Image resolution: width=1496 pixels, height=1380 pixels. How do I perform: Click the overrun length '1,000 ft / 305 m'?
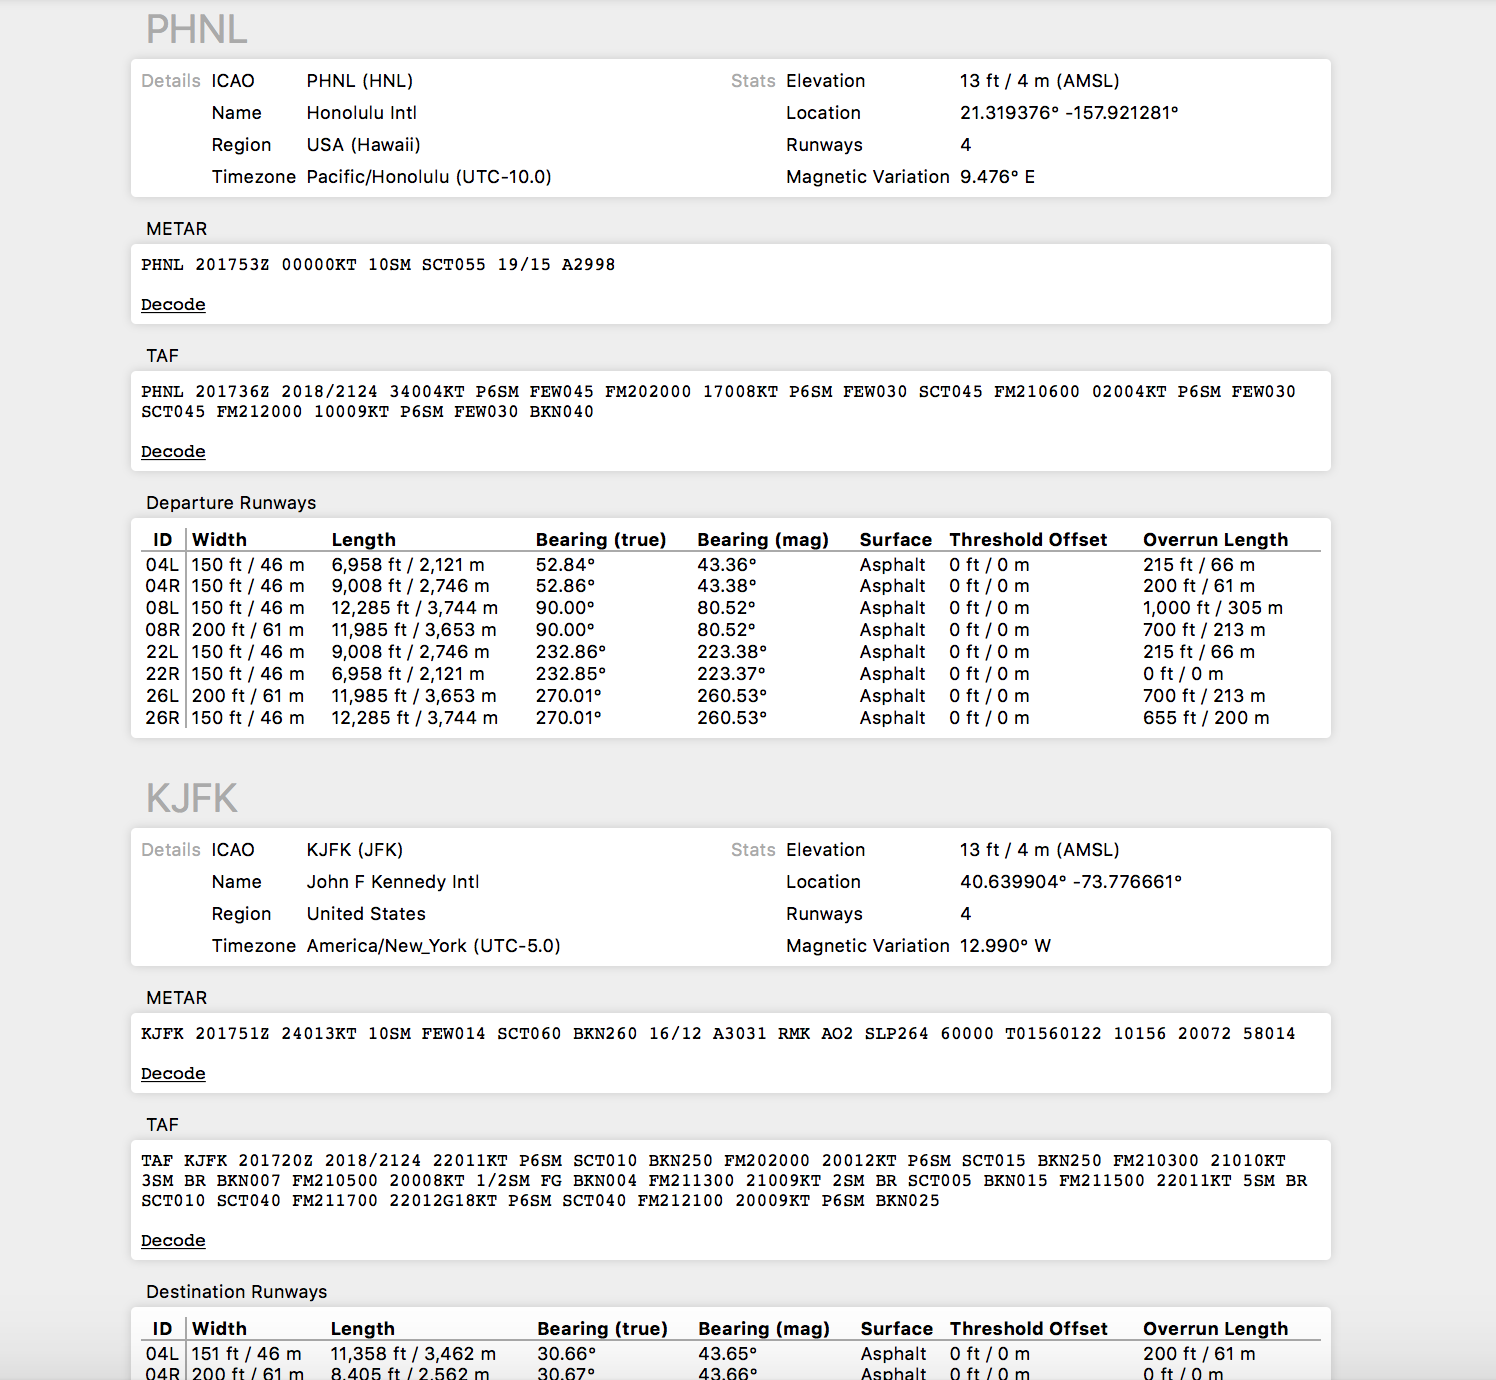[1213, 608]
